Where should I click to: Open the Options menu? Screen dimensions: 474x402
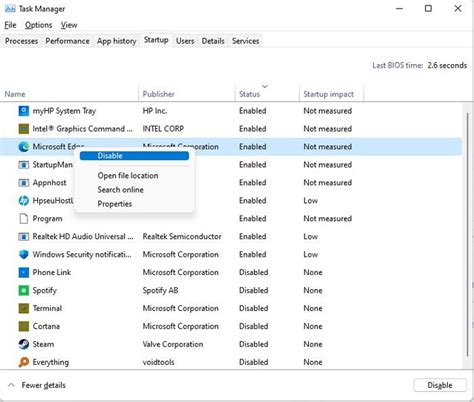(x=38, y=25)
